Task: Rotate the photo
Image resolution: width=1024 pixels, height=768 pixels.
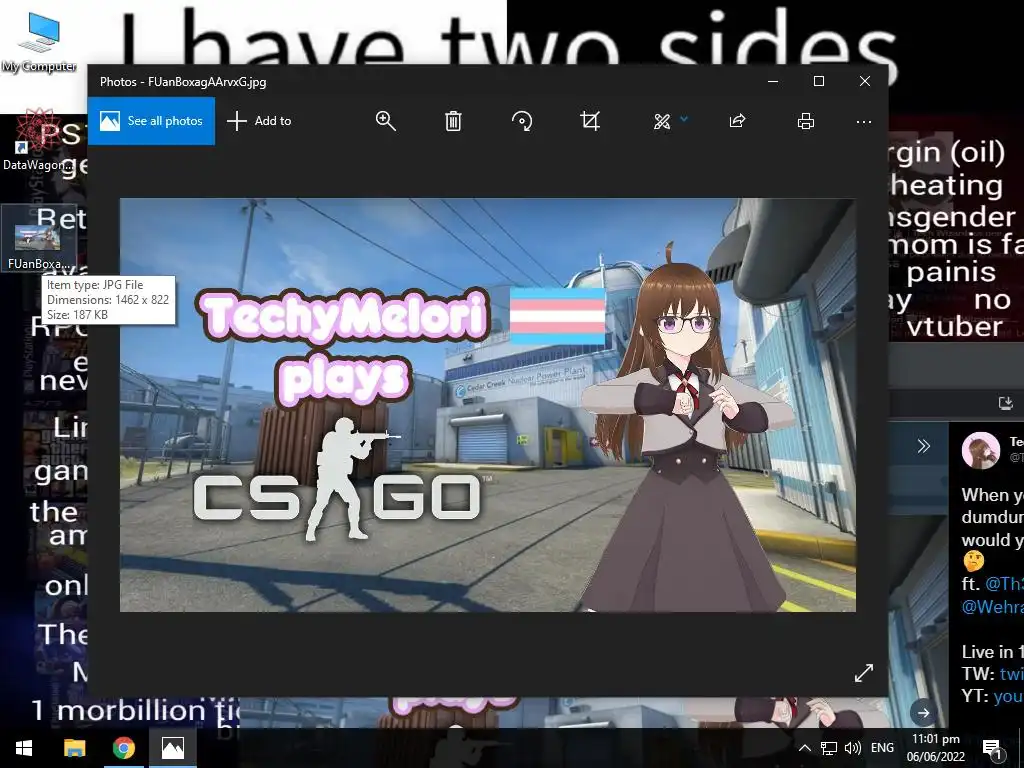Action: [x=522, y=121]
